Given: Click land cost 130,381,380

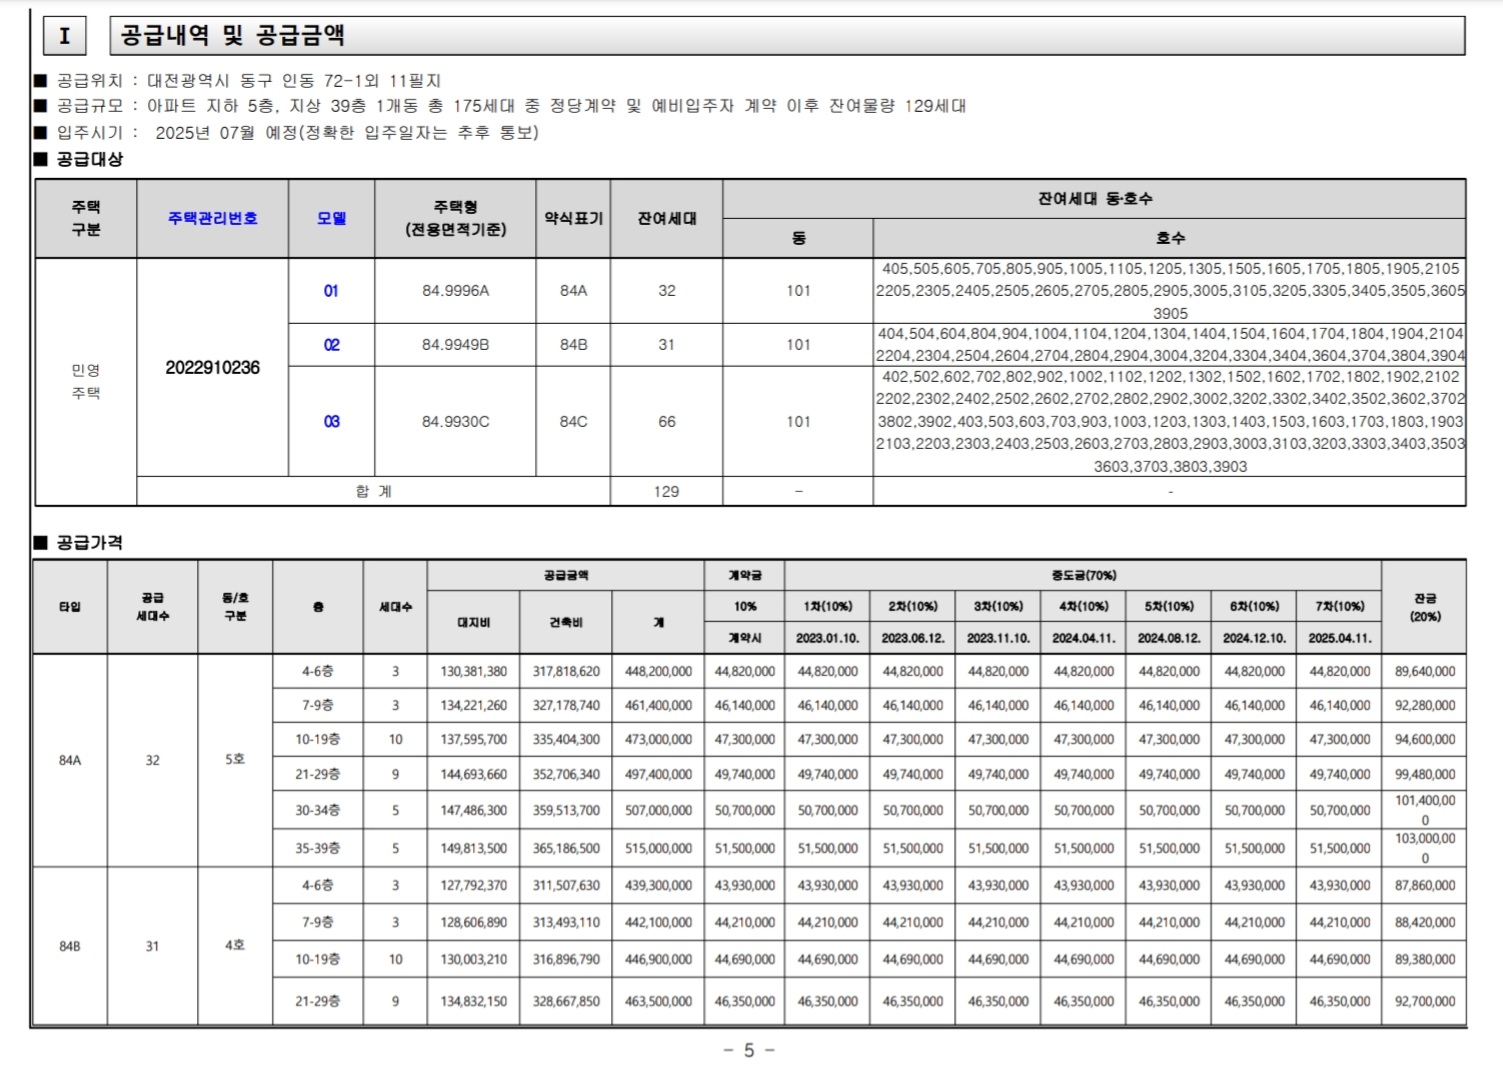Looking at the screenshot, I should click(x=473, y=672).
